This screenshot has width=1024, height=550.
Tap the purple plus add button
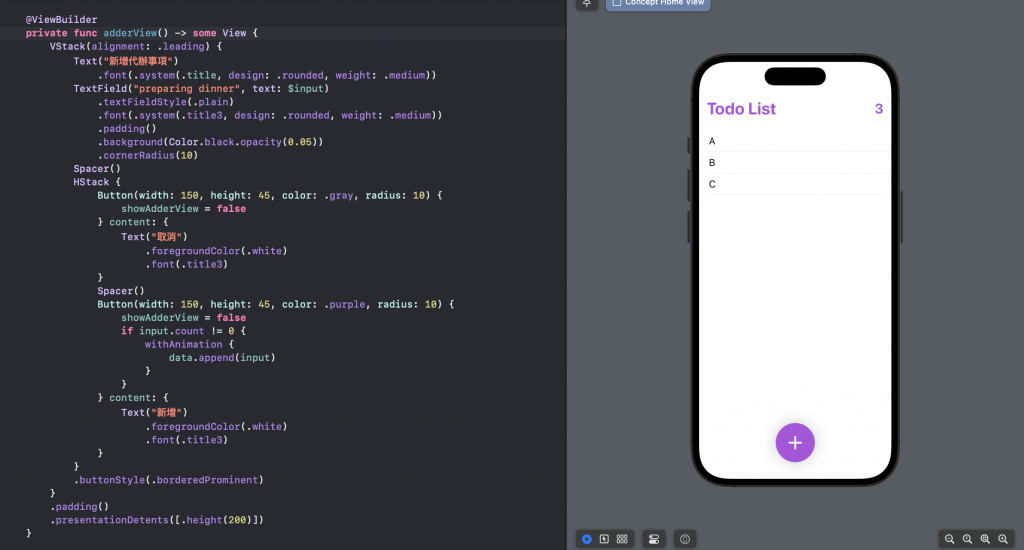[795, 442]
